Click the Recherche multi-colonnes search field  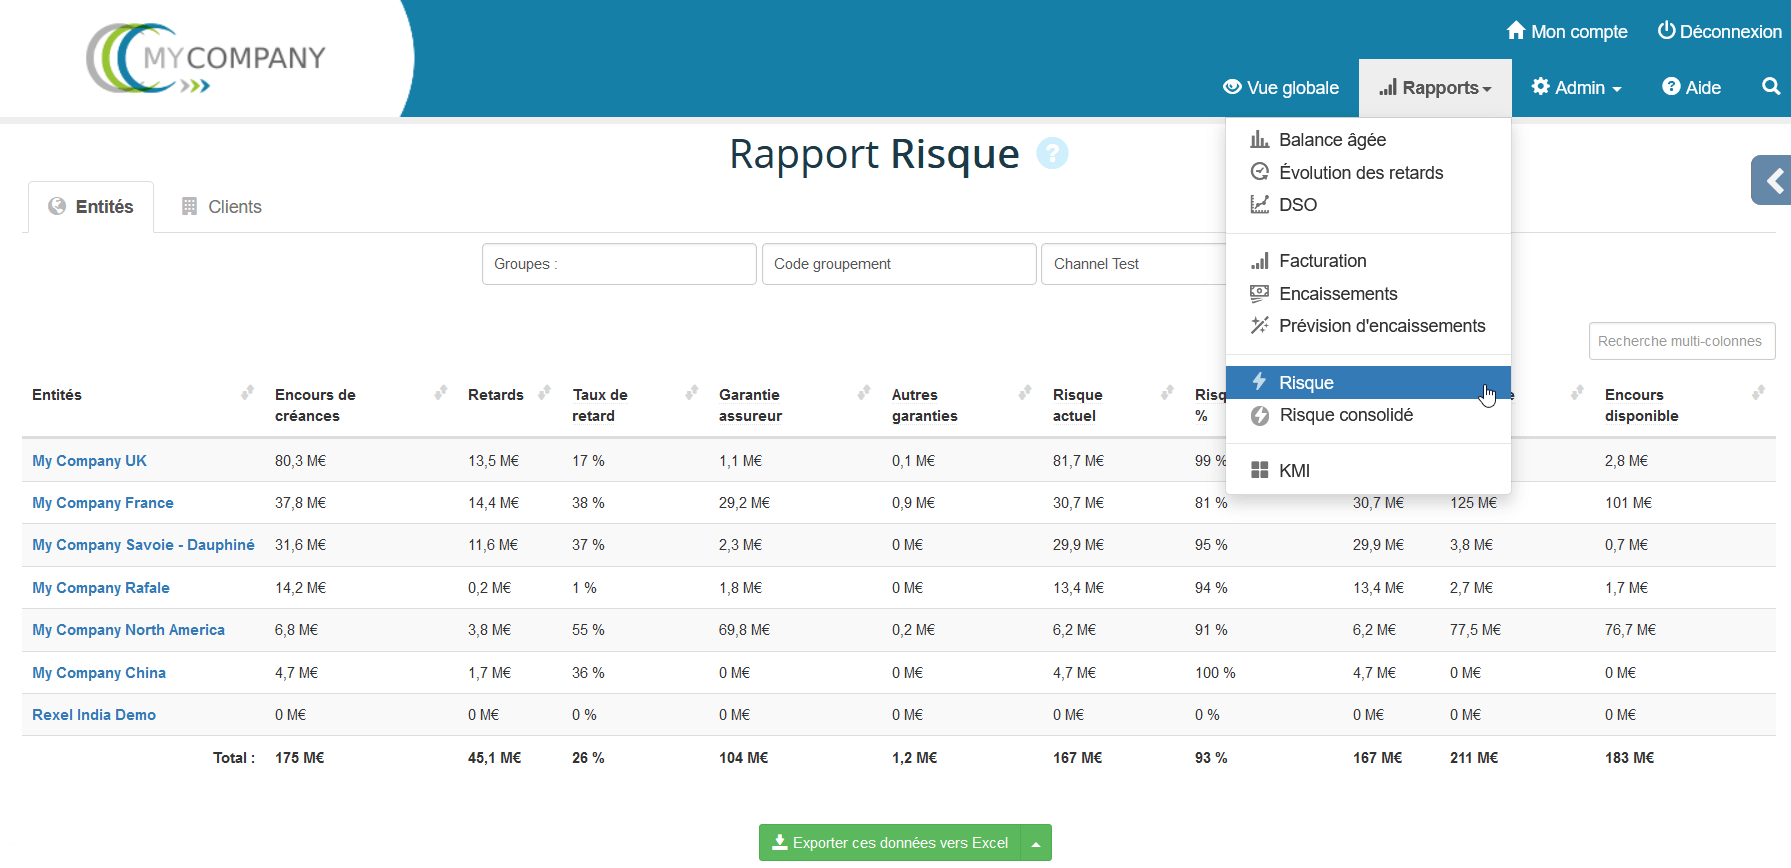pos(1681,341)
